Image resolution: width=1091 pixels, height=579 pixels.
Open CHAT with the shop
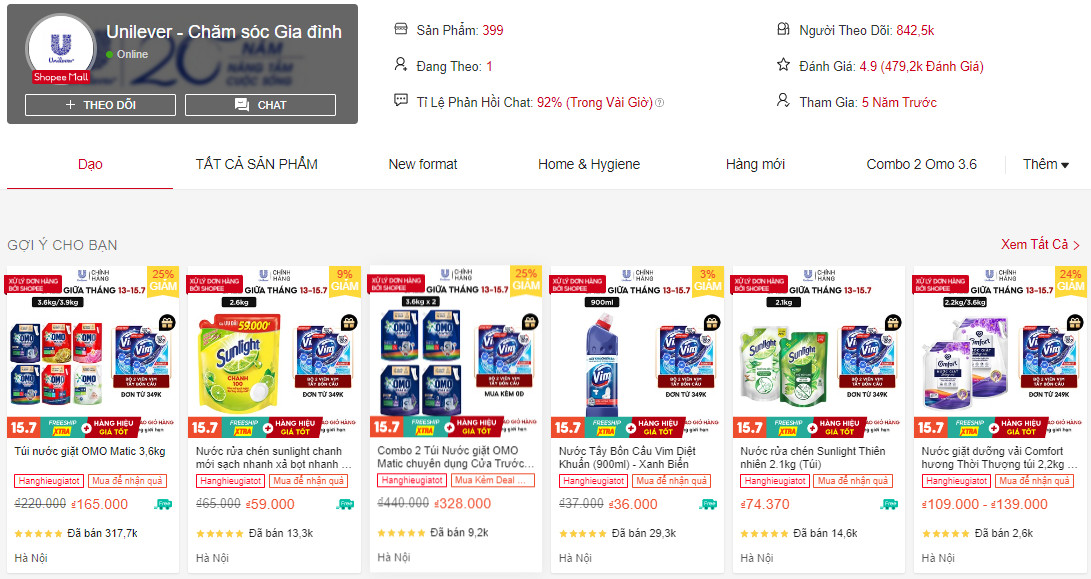(260, 105)
